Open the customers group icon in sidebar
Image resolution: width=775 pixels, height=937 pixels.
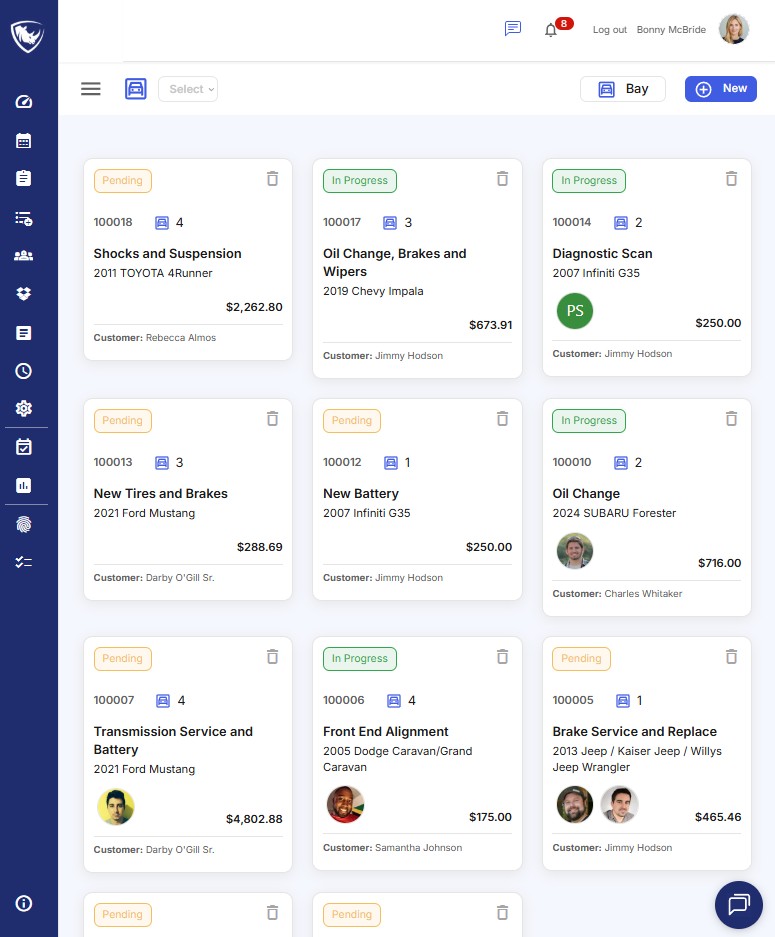tap(24, 256)
